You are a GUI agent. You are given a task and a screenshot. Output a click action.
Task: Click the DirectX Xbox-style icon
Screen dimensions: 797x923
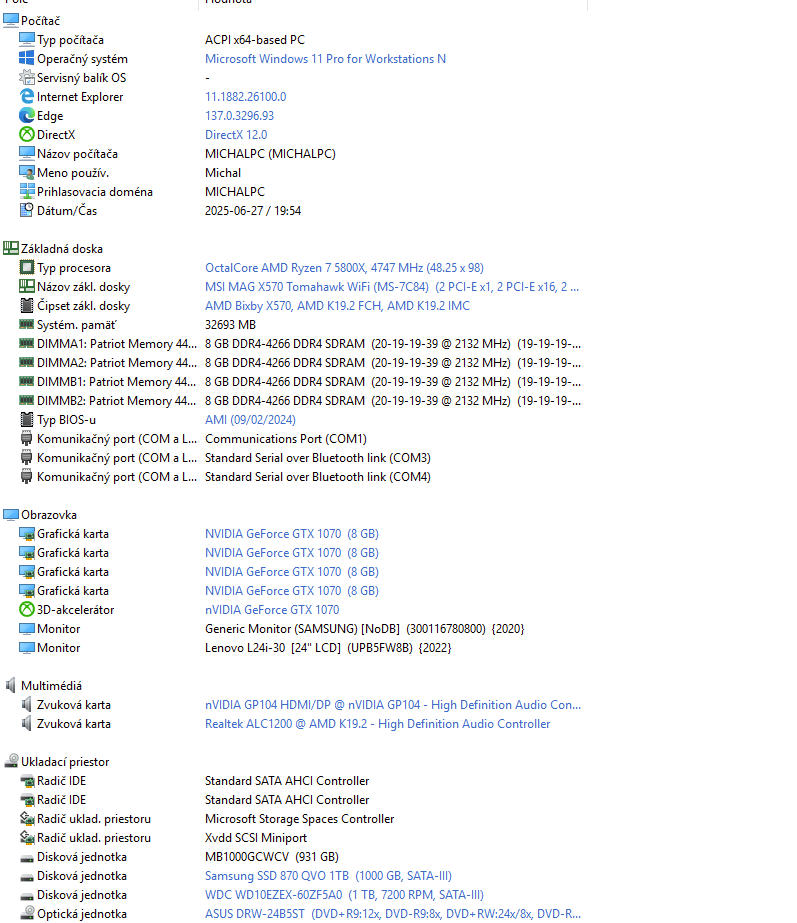point(26,134)
